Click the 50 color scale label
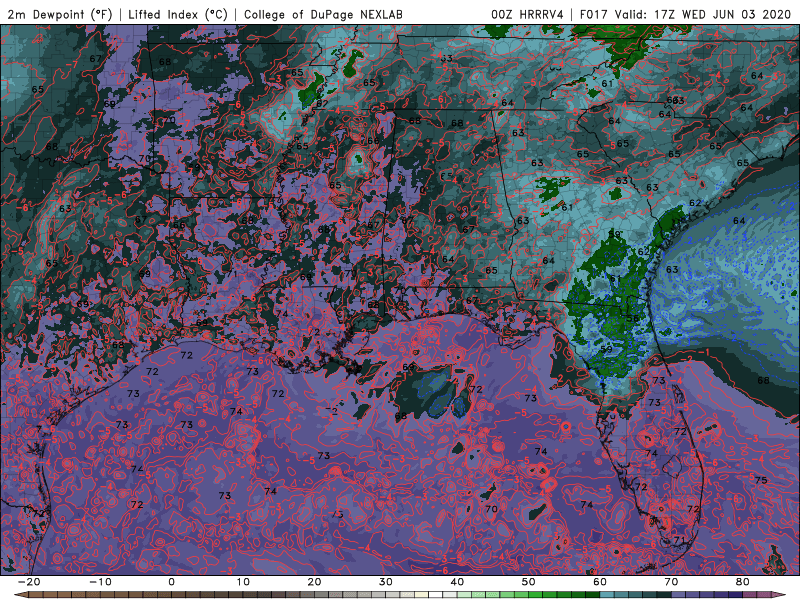This screenshot has height=600, width=800. point(529,582)
